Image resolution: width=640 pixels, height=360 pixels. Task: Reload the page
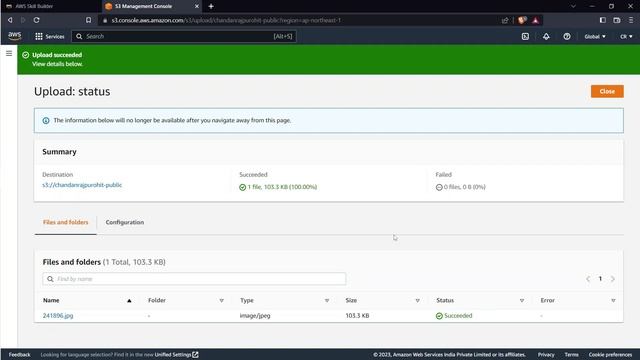[36, 20]
